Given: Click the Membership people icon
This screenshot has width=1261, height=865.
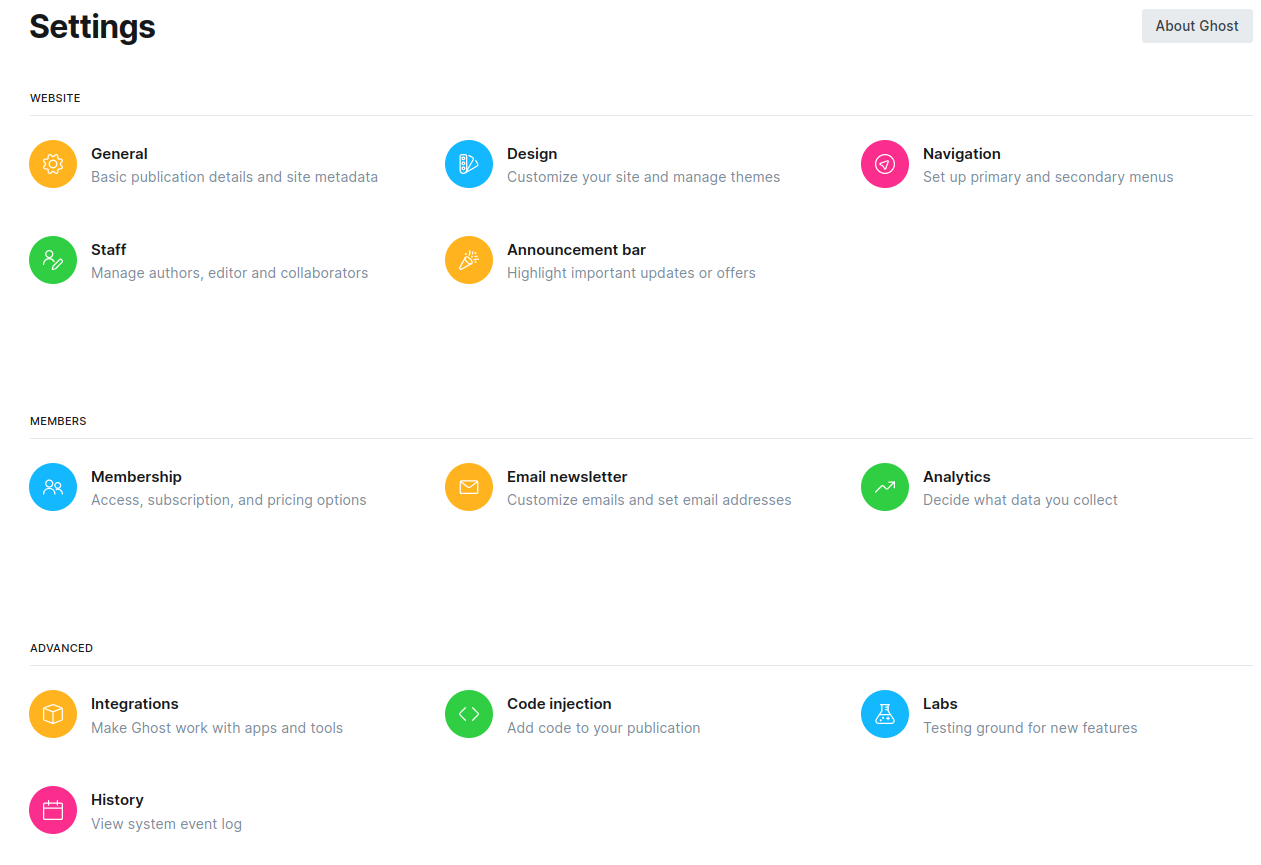Looking at the screenshot, I should (52, 487).
